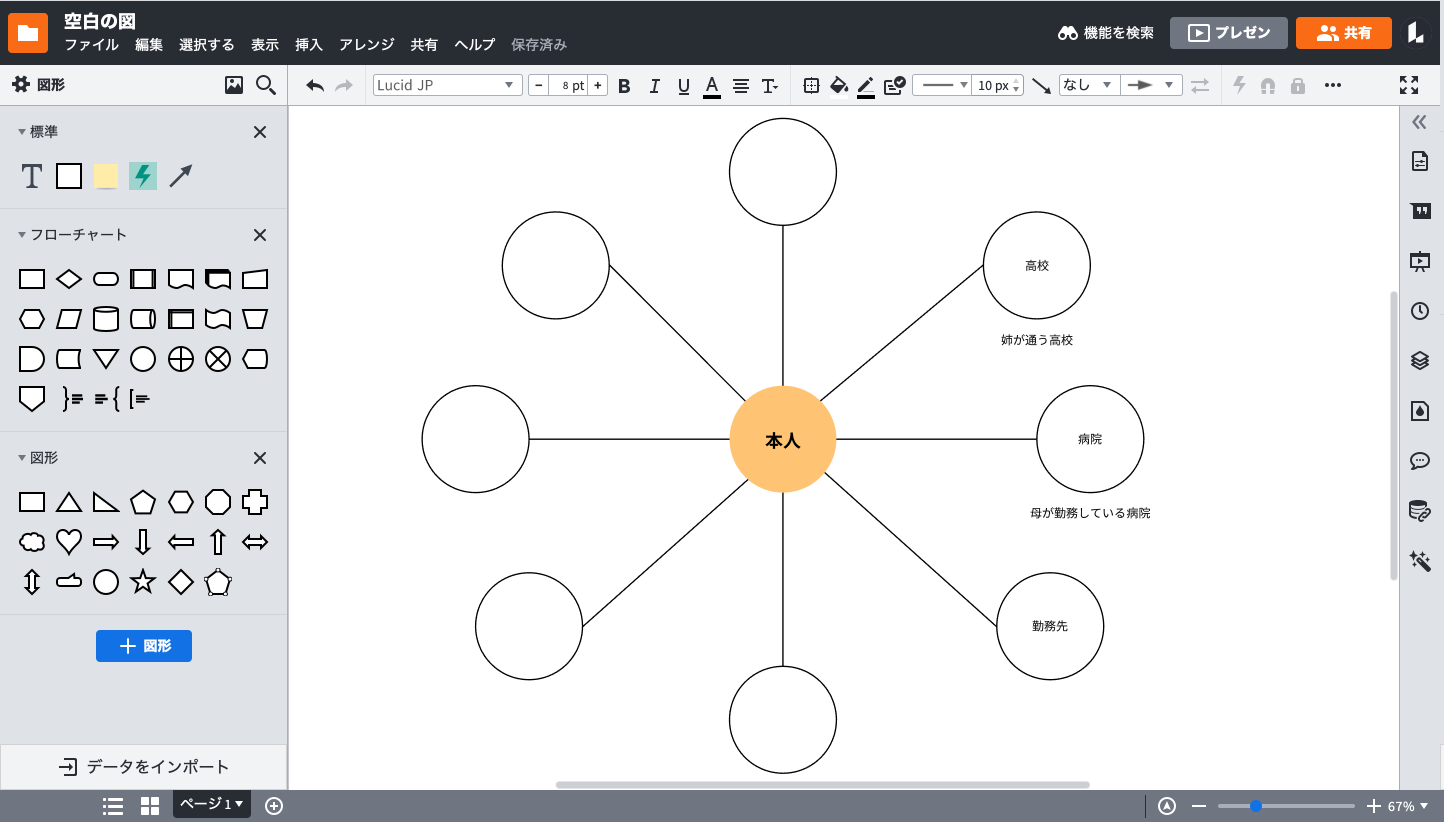Open the layers panel in right sidebar
The width and height of the screenshot is (1444, 822).
point(1419,361)
